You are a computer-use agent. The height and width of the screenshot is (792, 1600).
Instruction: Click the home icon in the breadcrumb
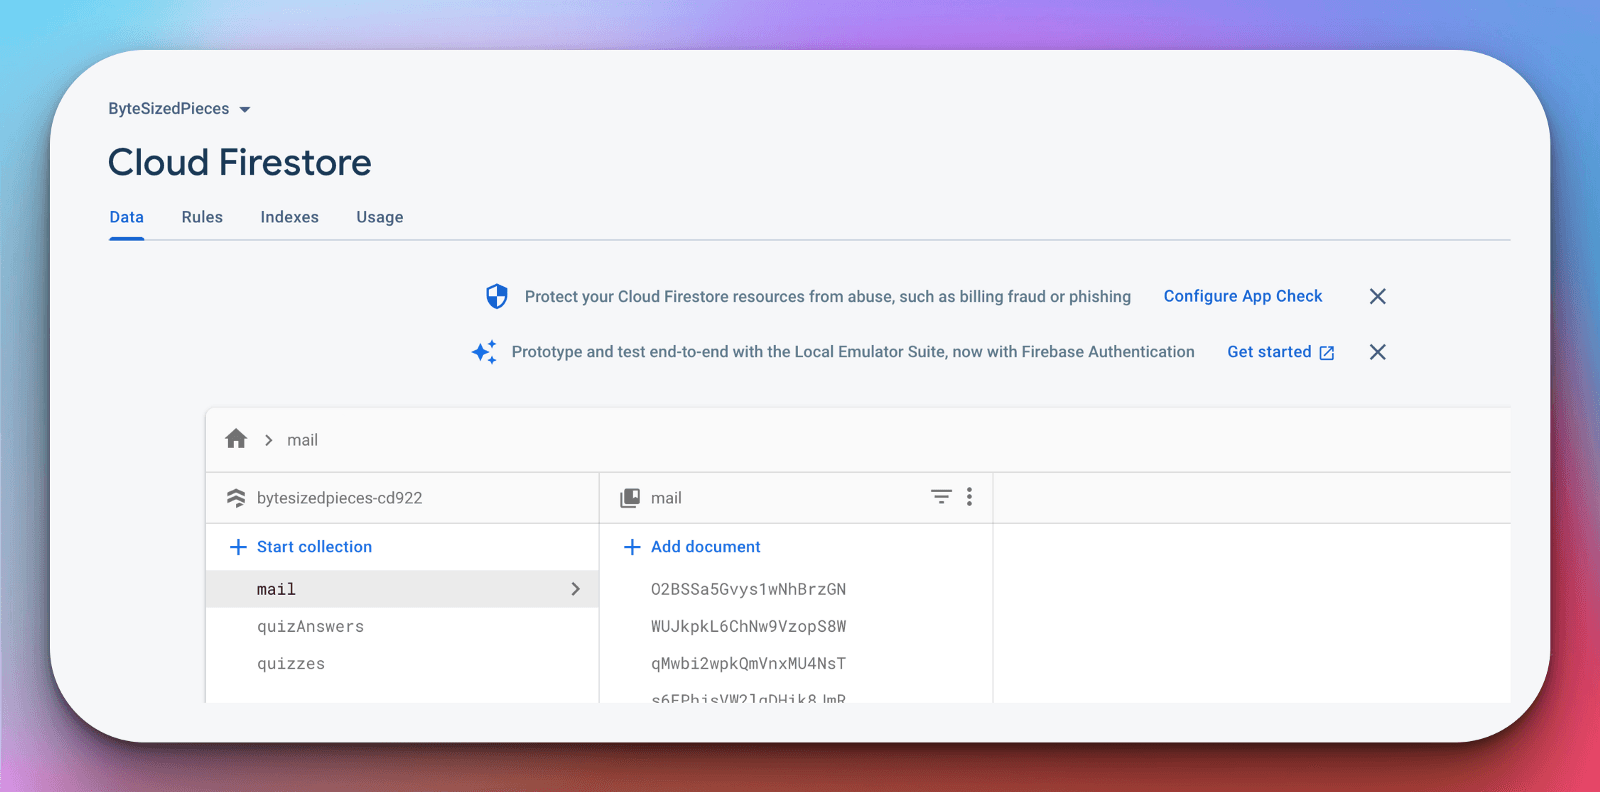(x=236, y=439)
